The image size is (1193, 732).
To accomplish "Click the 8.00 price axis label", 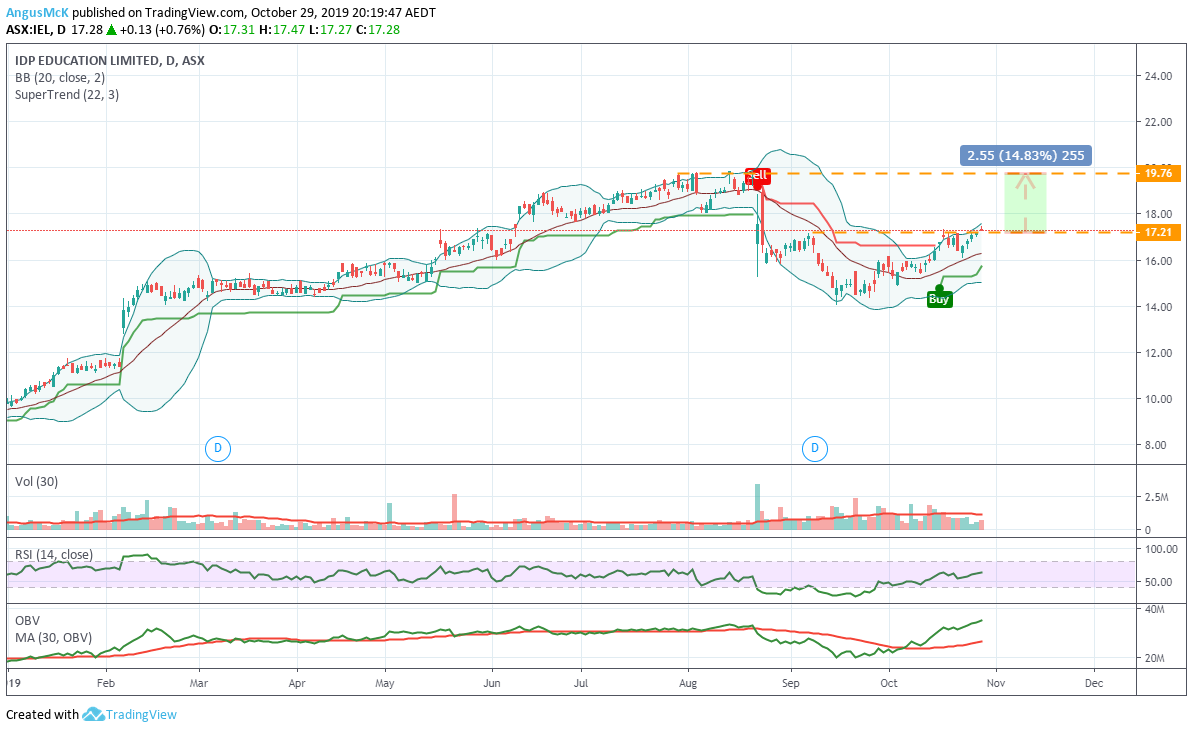I will pyautogui.click(x=1156, y=445).
